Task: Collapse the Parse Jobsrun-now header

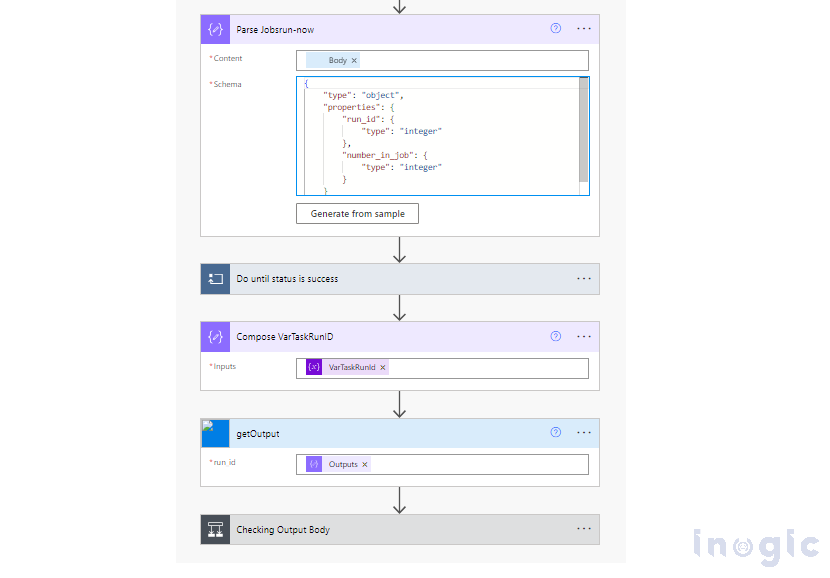Action: (x=400, y=29)
